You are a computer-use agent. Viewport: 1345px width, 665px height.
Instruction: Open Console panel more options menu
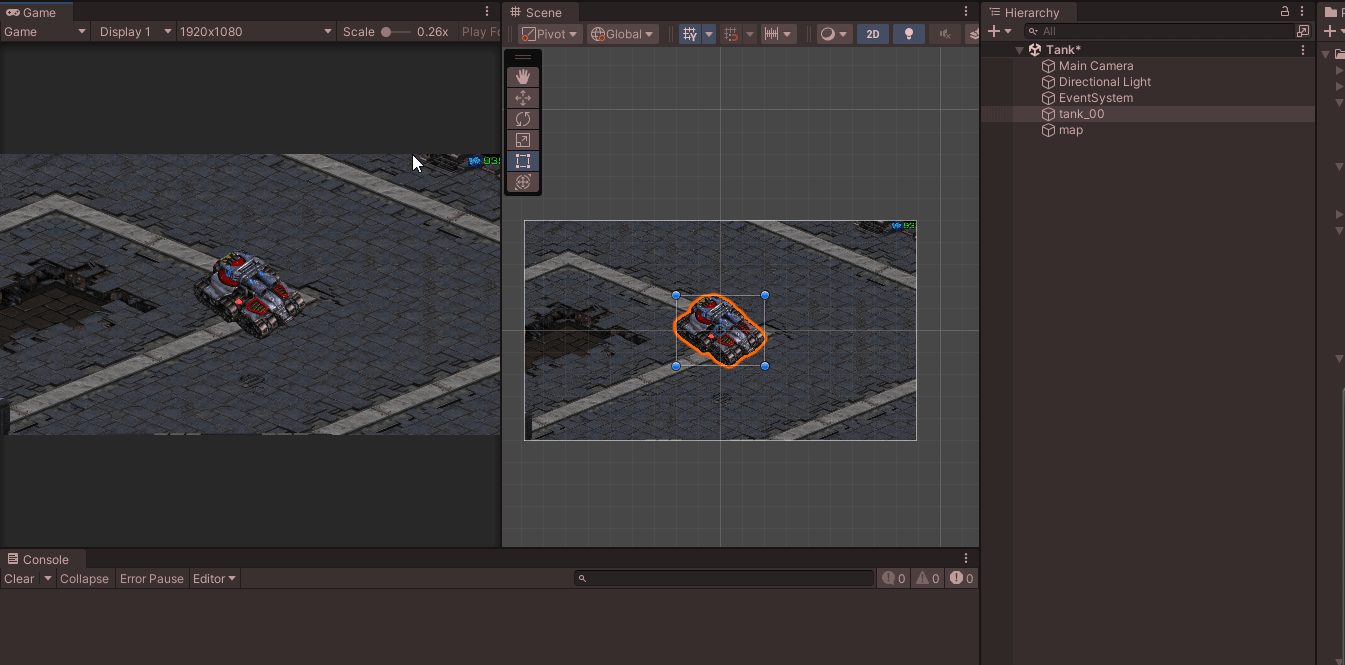click(x=966, y=558)
